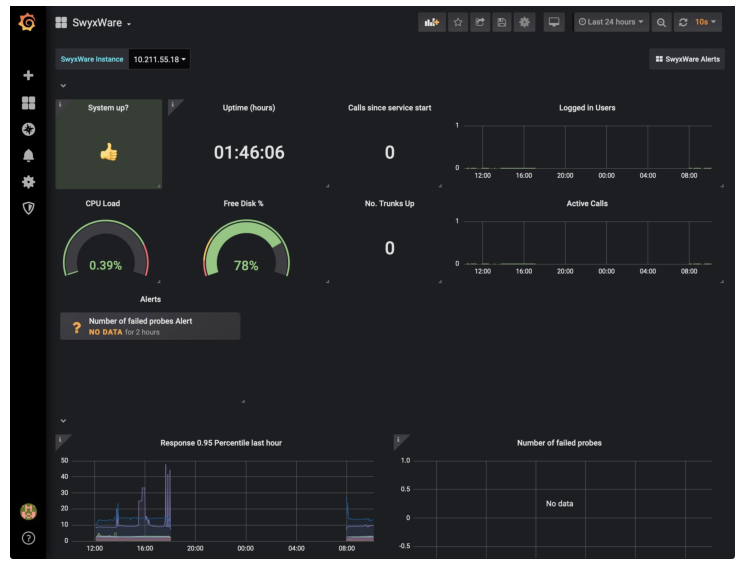The height and width of the screenshot is (567, 742).
Task: Expand the SwyxWare Instance IP dropdown
Action: 160,59
